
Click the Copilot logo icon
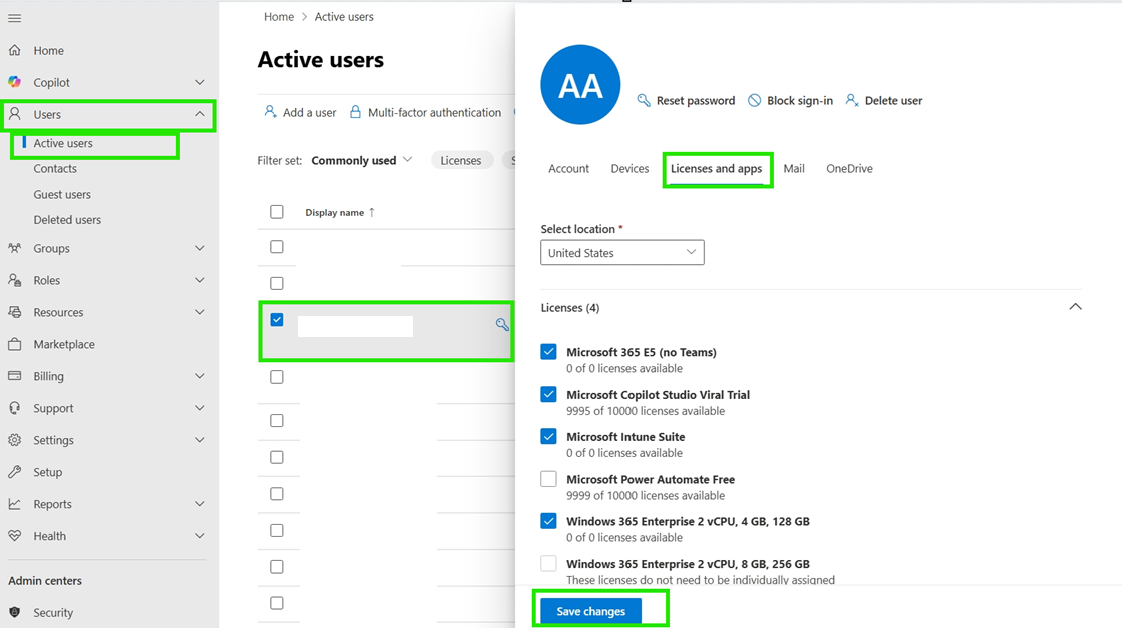[x=14, y=82]
